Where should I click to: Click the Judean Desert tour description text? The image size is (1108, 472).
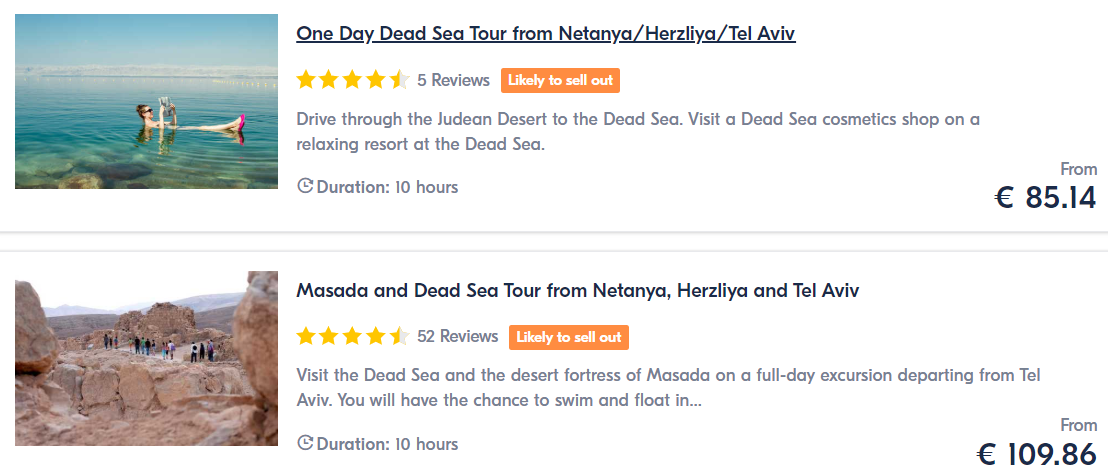click(x=638, y=132)
